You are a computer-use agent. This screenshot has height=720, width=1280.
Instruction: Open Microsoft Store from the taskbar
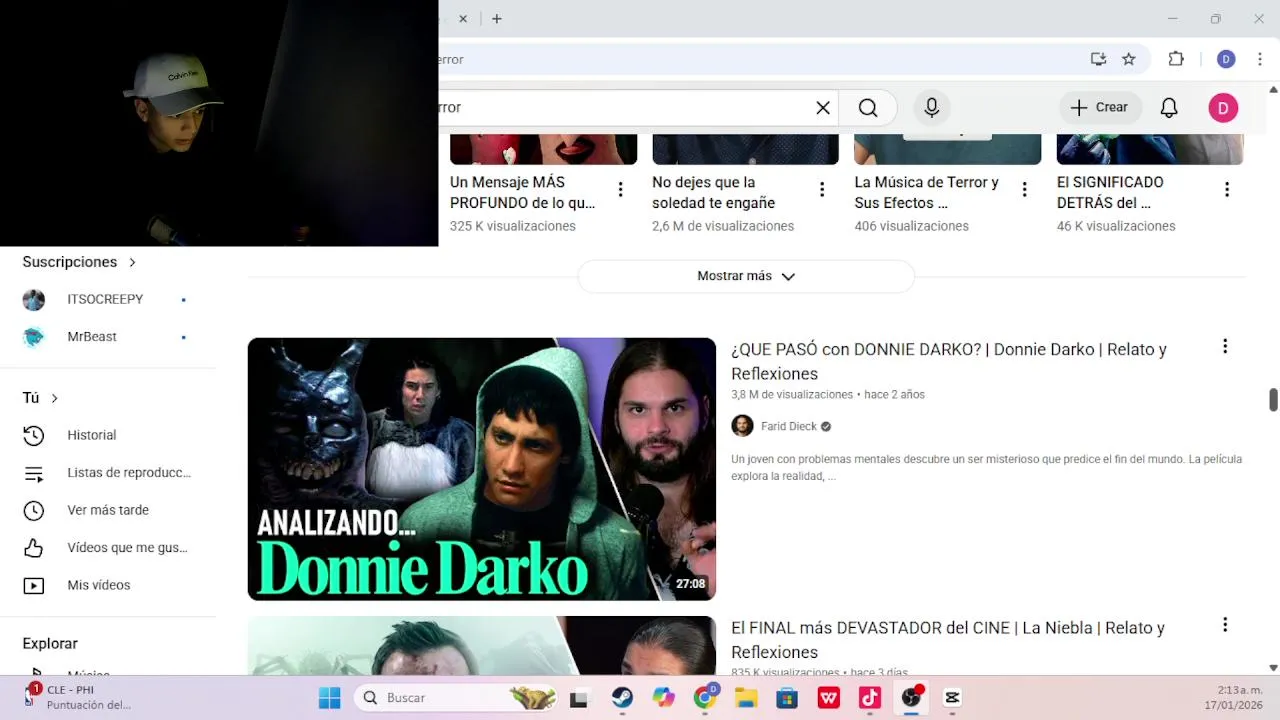click(787, 698)
